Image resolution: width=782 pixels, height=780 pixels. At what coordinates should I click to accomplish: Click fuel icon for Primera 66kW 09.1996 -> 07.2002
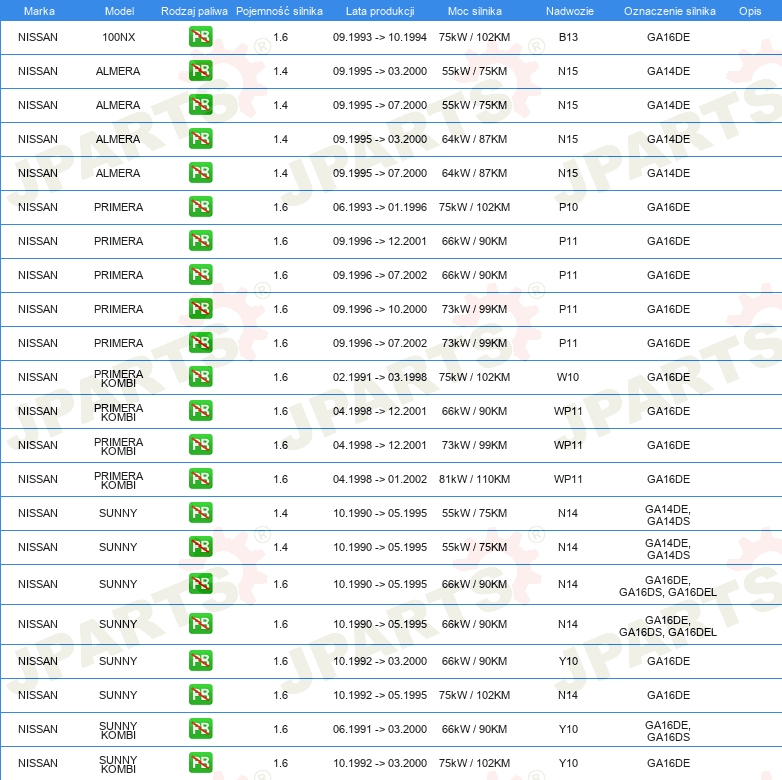click(x=200, y=274)
